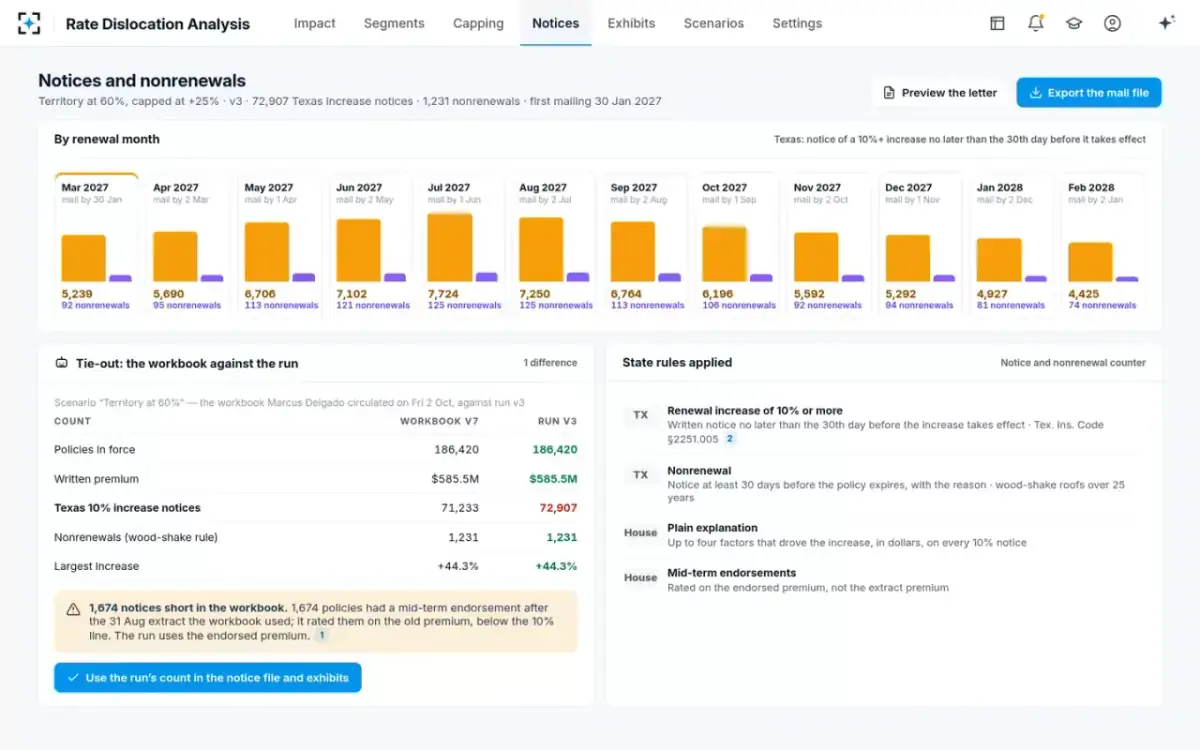The width and height of the screenshot is (1200, 750).
Task: Select the Jul 2027 renewal month card
Action: click(462, 245)
